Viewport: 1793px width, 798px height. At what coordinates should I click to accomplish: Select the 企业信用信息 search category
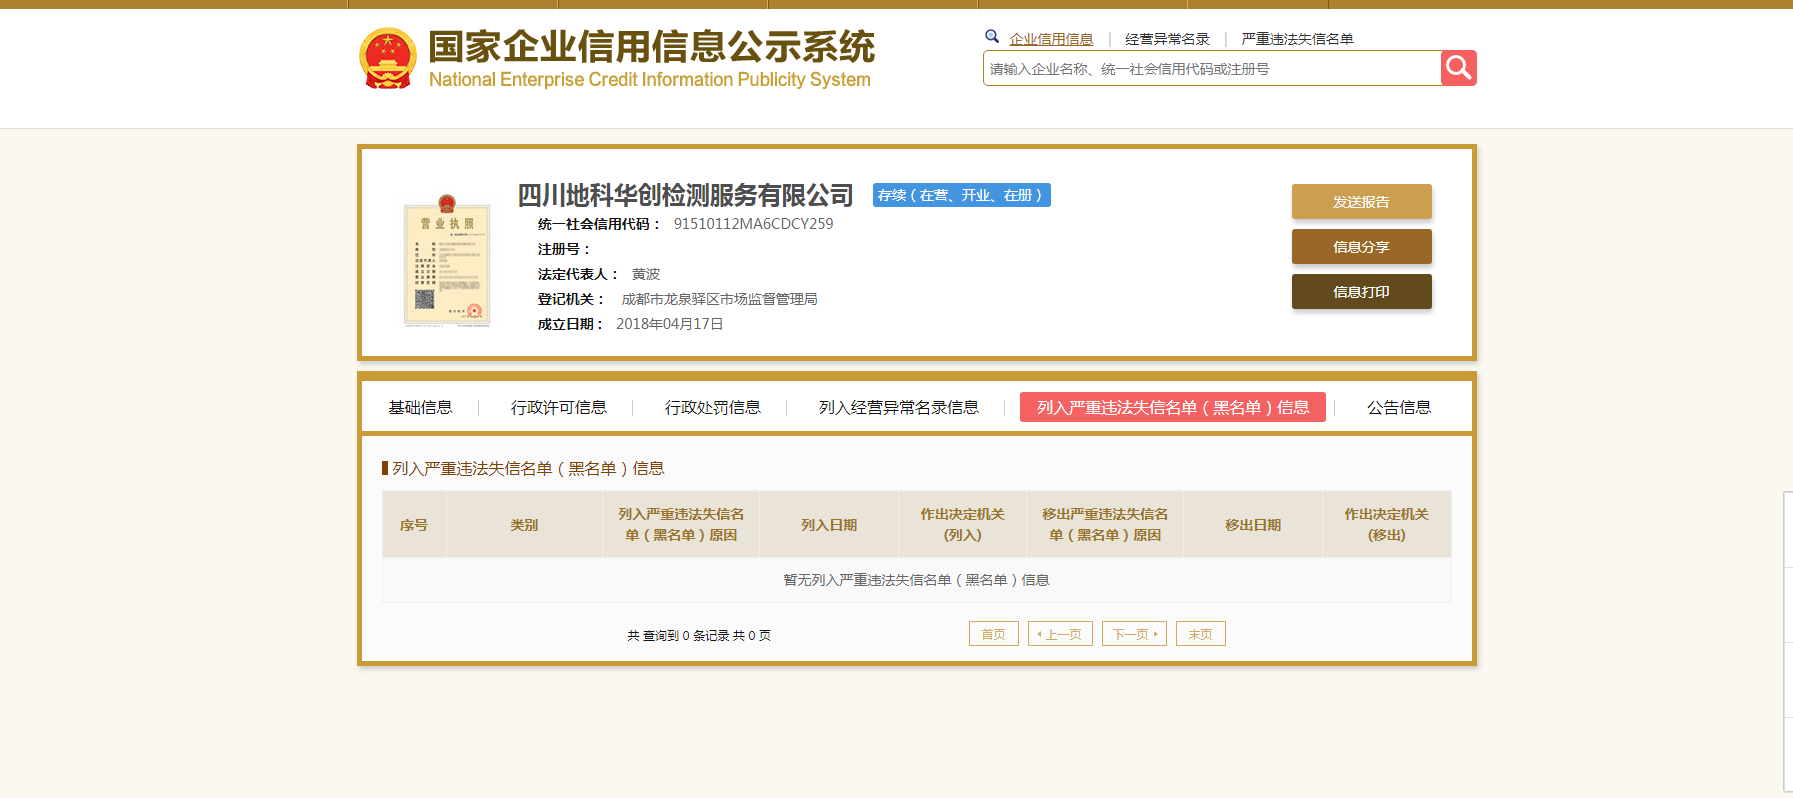tap(1051, 39)
